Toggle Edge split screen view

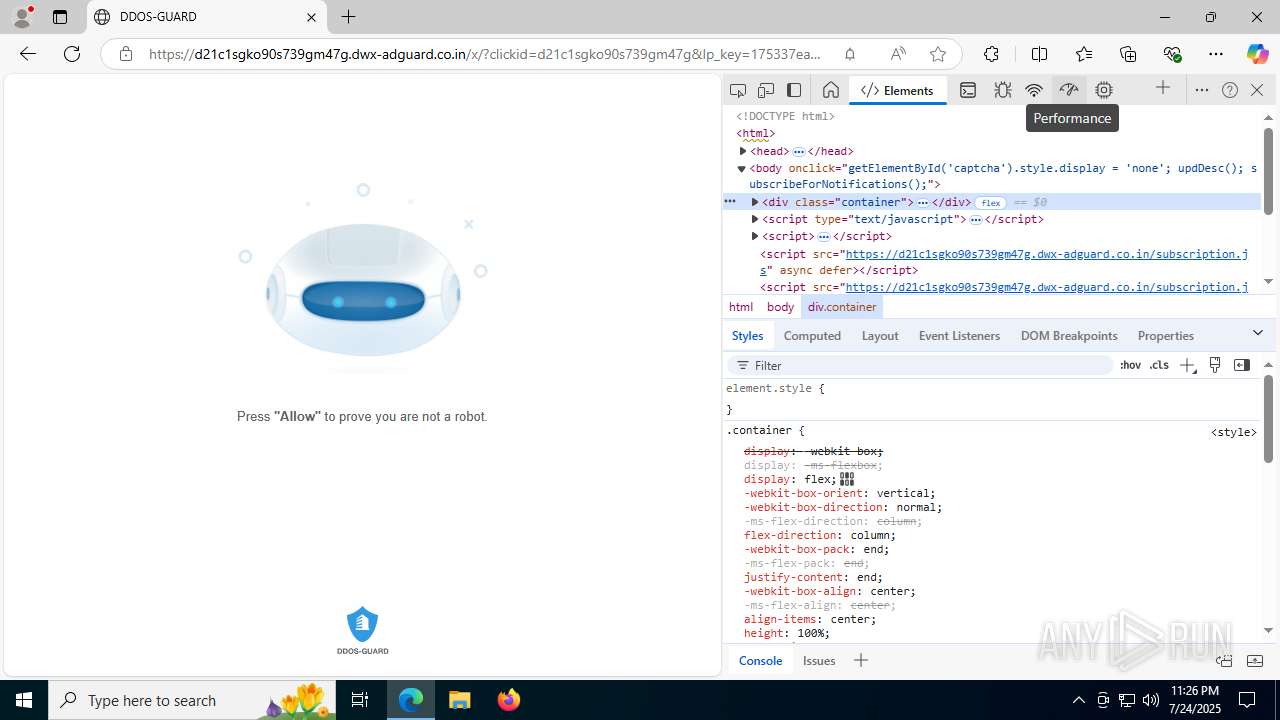[x=1039, y=54]
